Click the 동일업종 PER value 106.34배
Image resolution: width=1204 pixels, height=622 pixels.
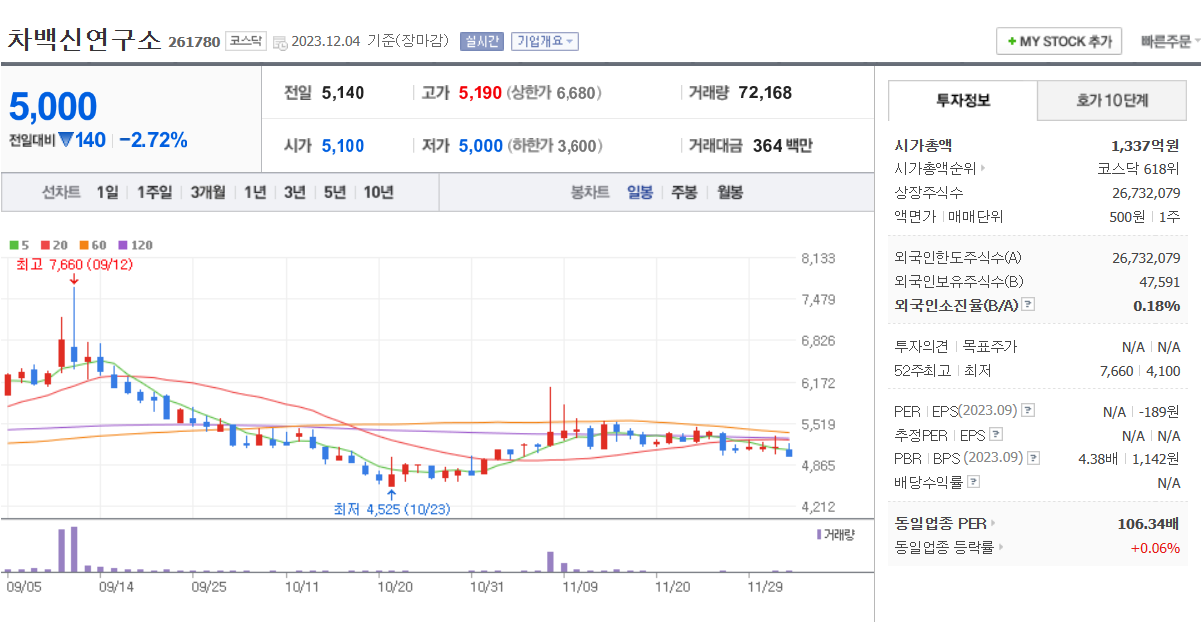click(1149, 523)
